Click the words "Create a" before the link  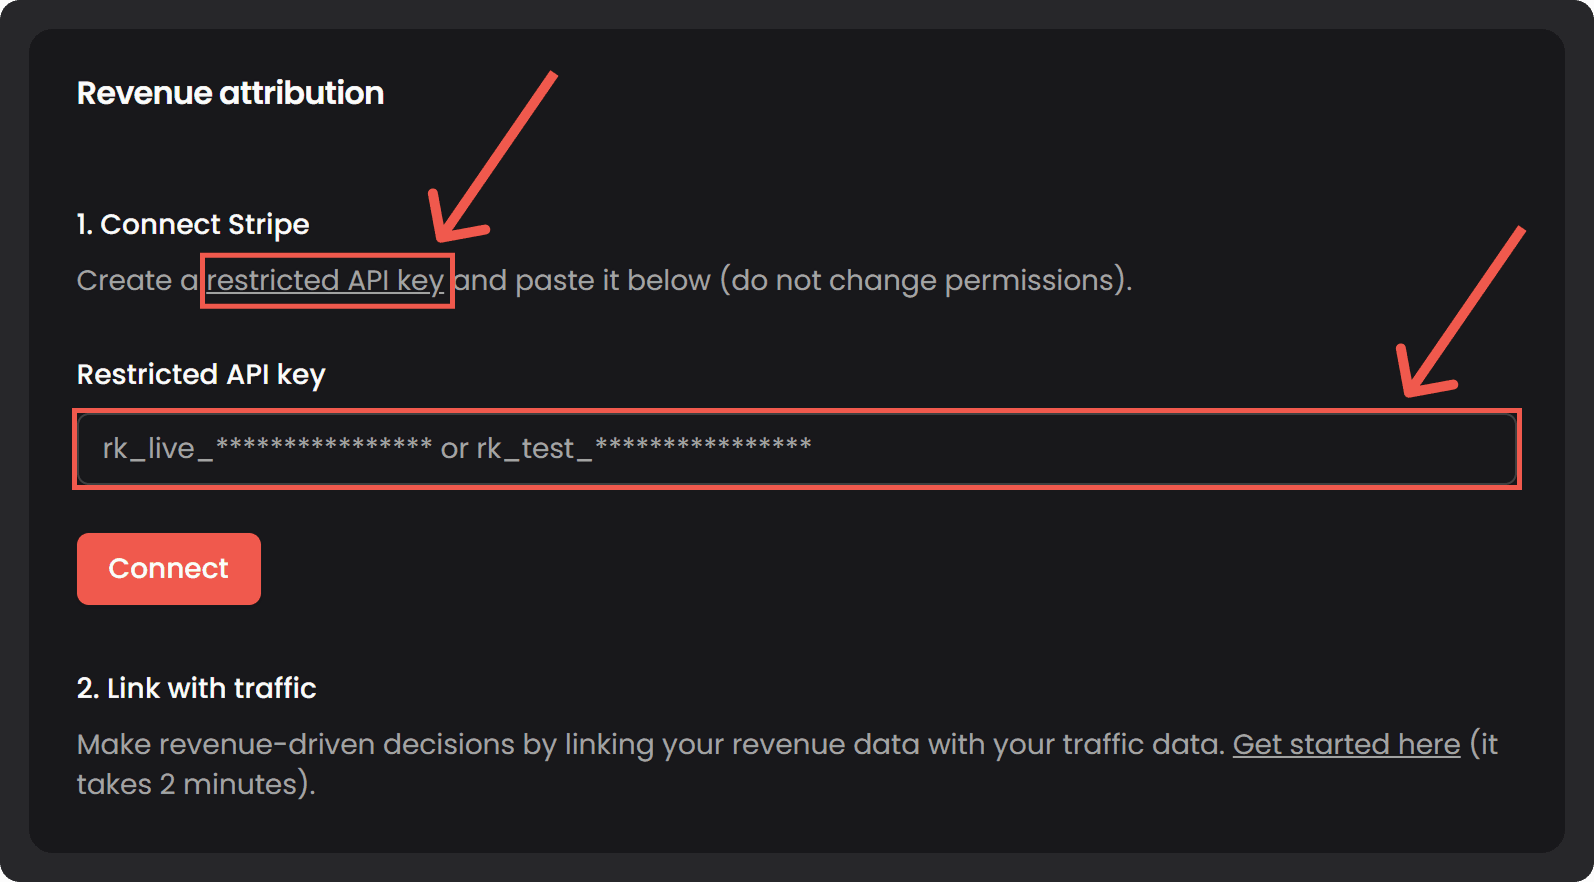point(137,281)
